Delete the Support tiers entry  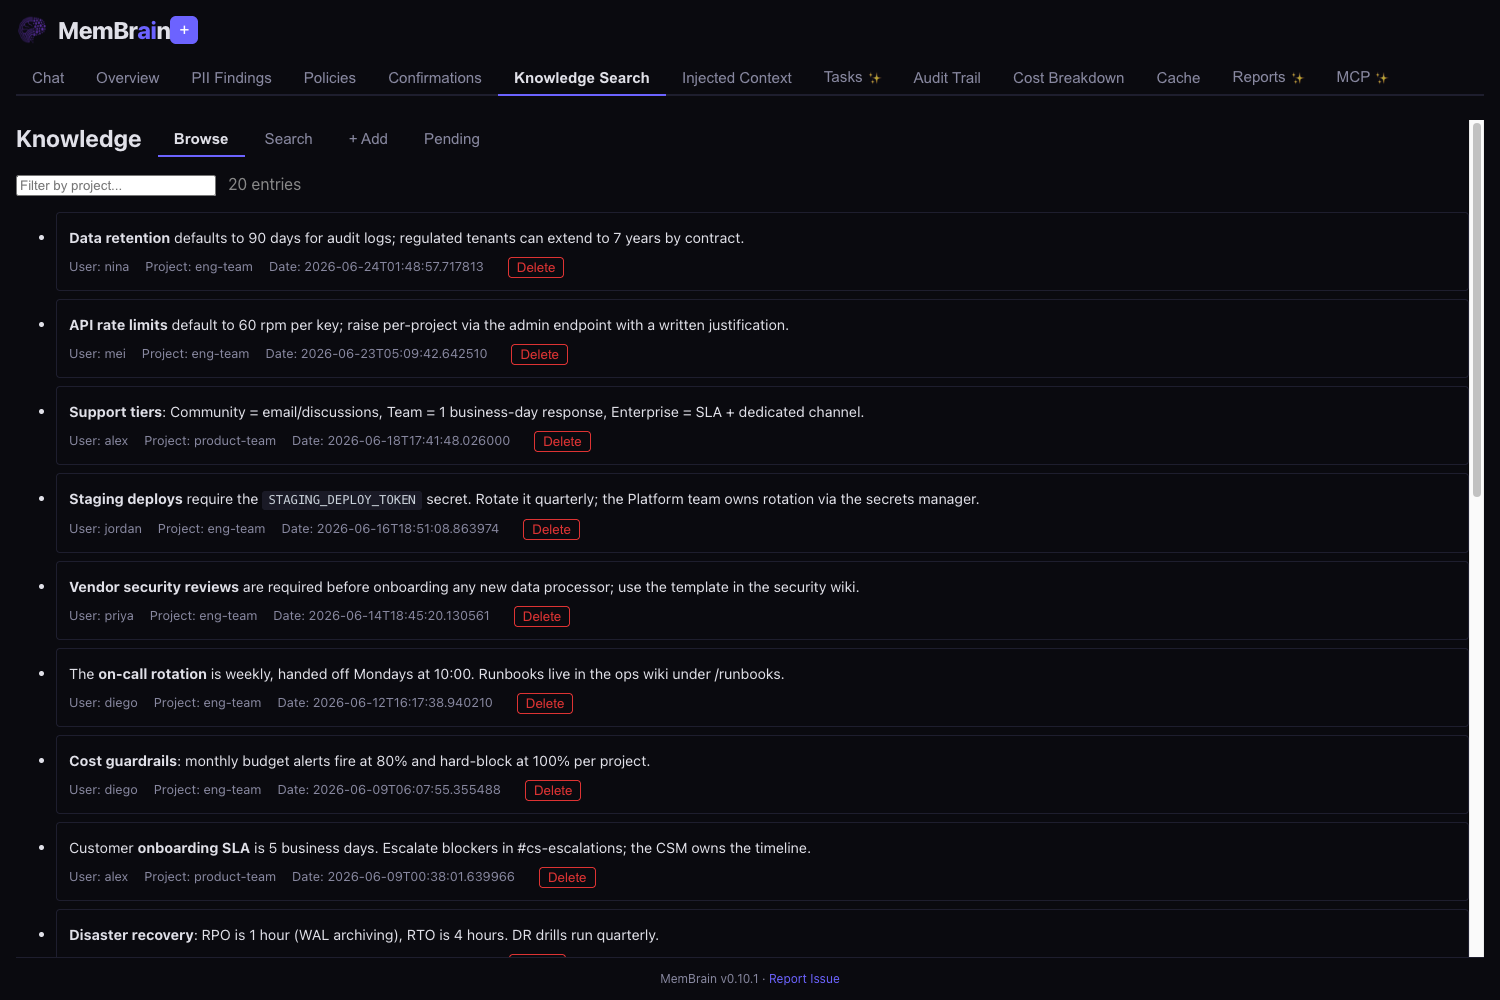click(562, 441)
